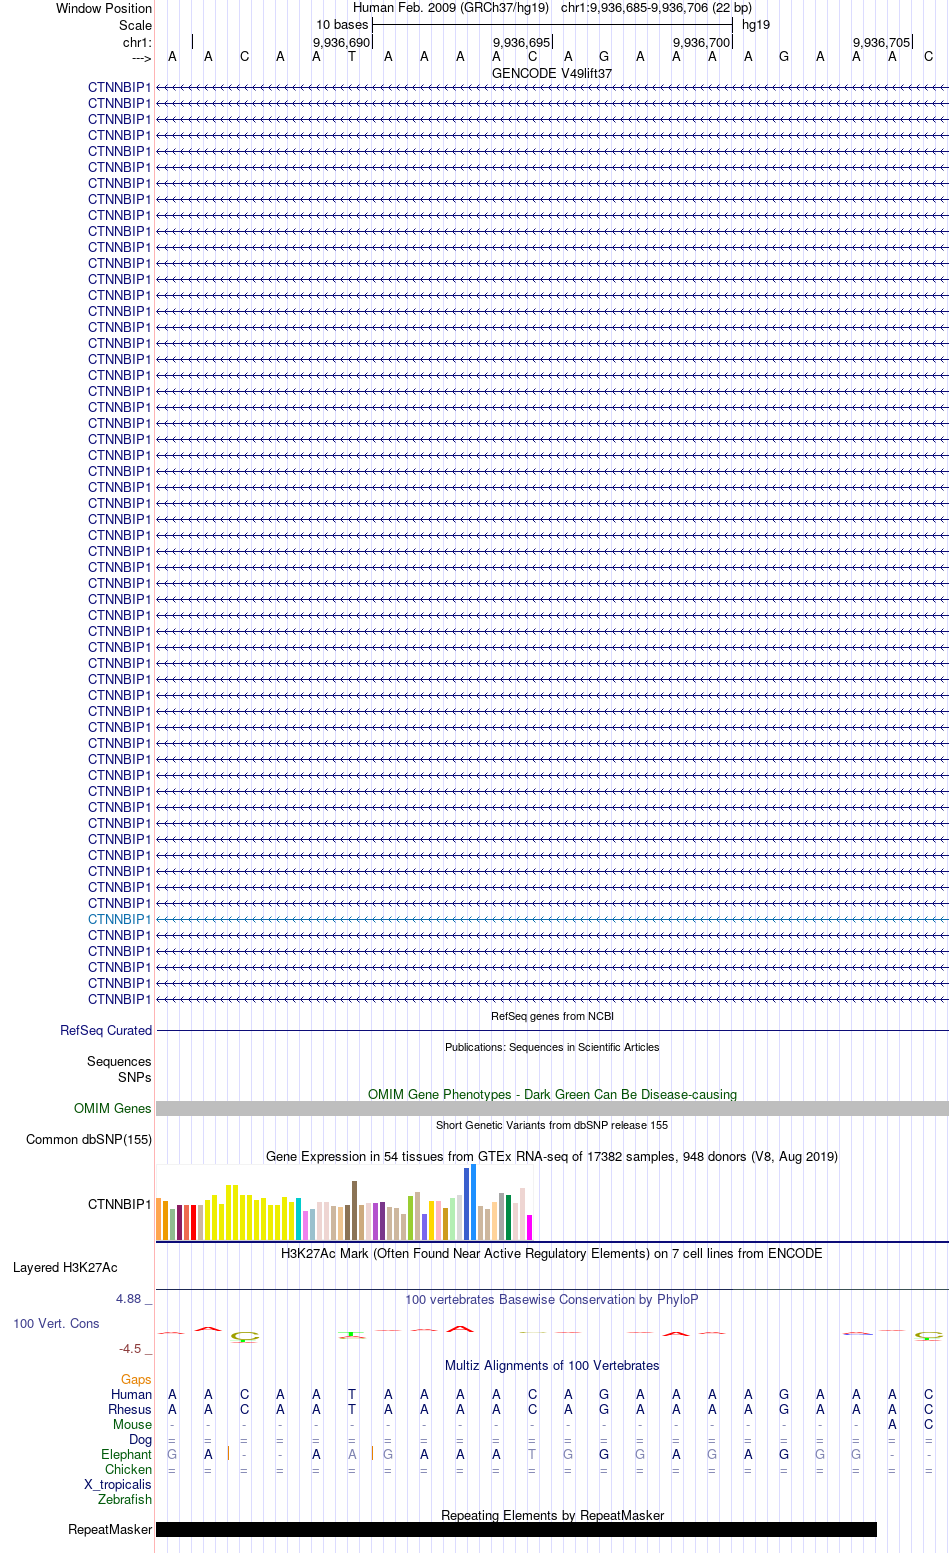Click the hg19 assembly label
Viewport: 950px width, 1553px height.
[756, 24]
